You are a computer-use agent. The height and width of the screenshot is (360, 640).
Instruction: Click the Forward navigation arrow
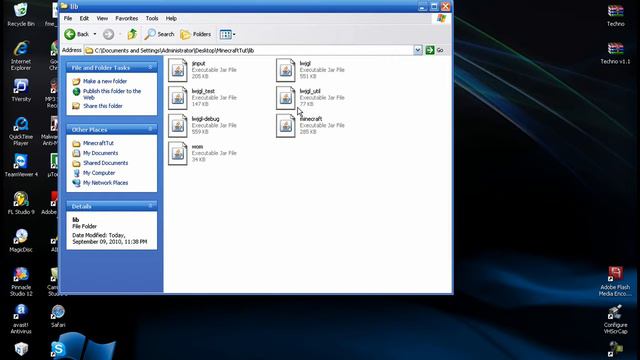click(108, 34)
